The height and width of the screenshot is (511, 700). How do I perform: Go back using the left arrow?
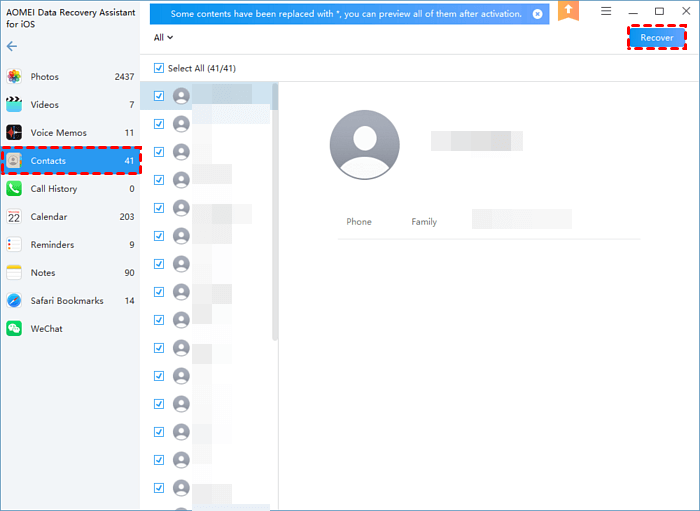point(12,47)
